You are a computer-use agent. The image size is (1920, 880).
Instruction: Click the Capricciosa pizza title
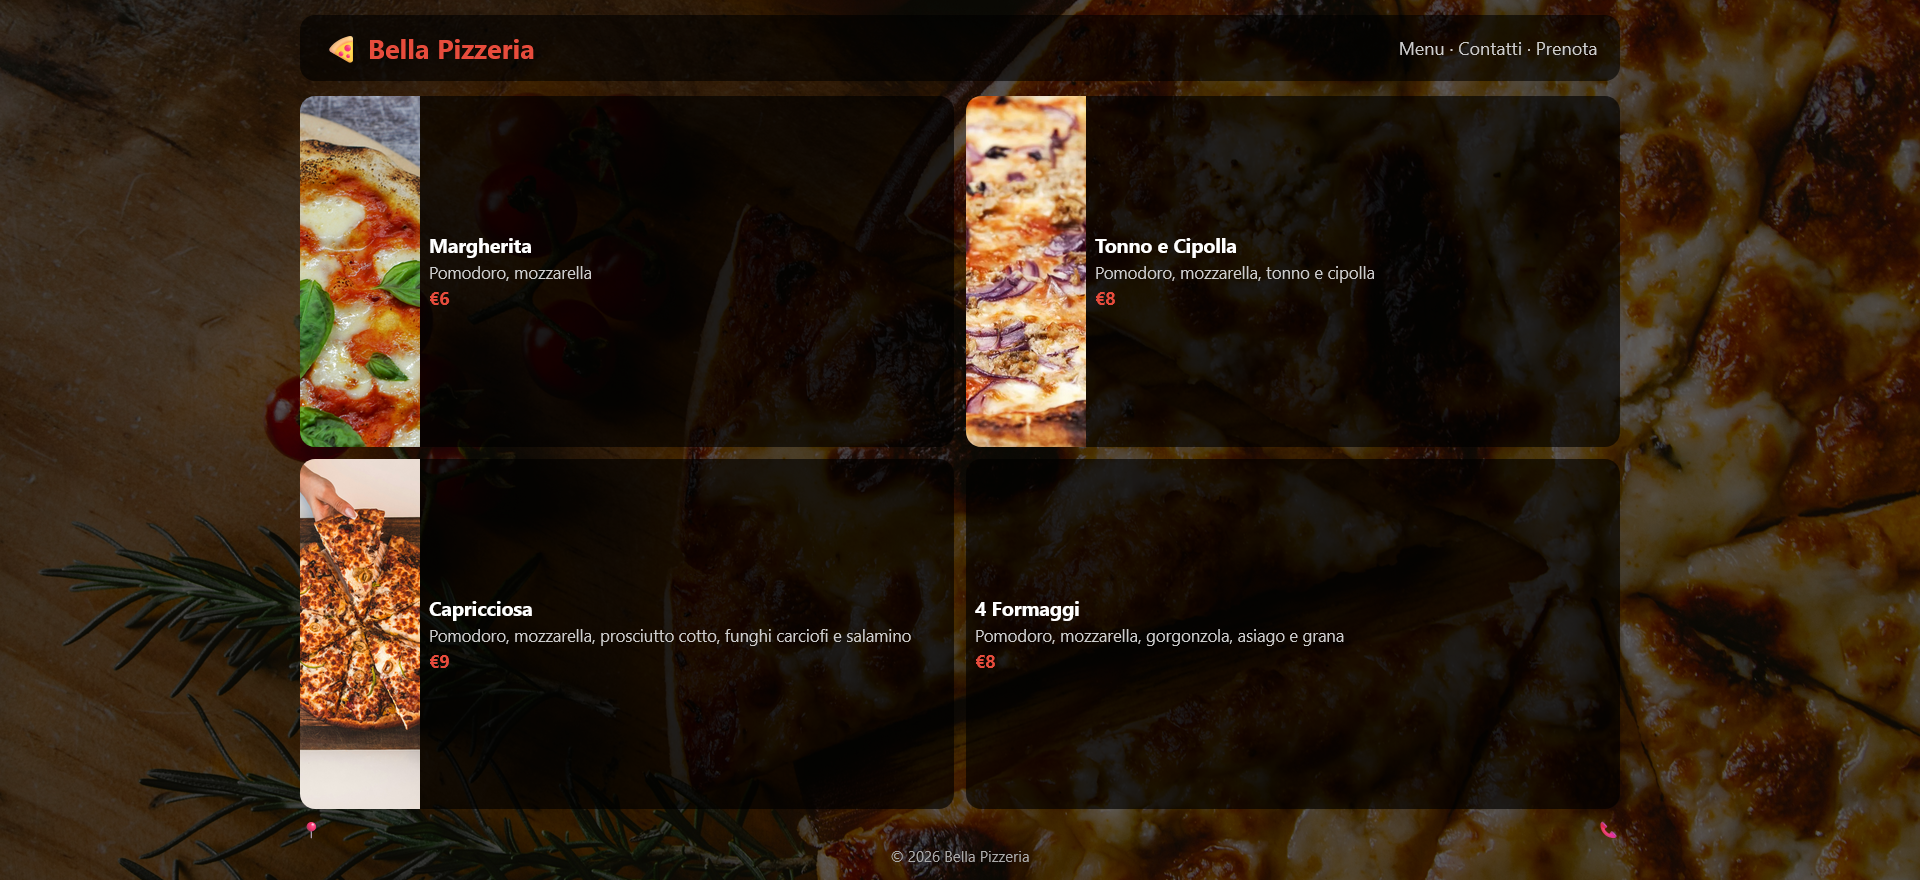[x=480, y=609]
